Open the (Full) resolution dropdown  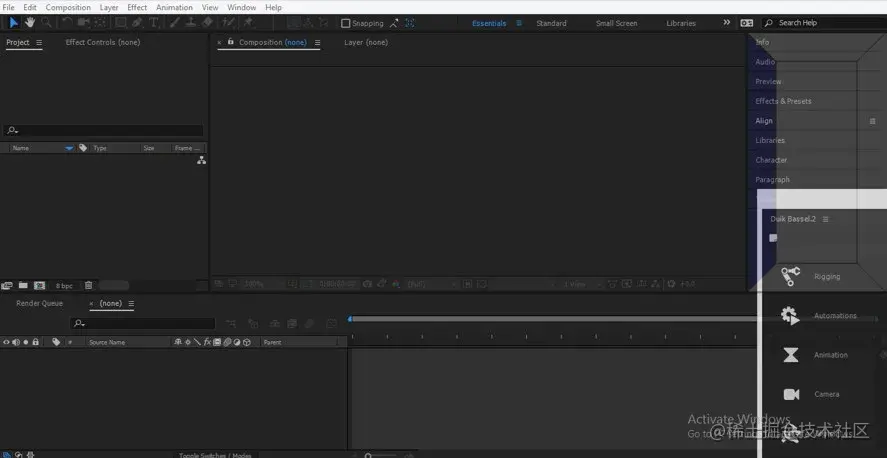pos(432,284)
